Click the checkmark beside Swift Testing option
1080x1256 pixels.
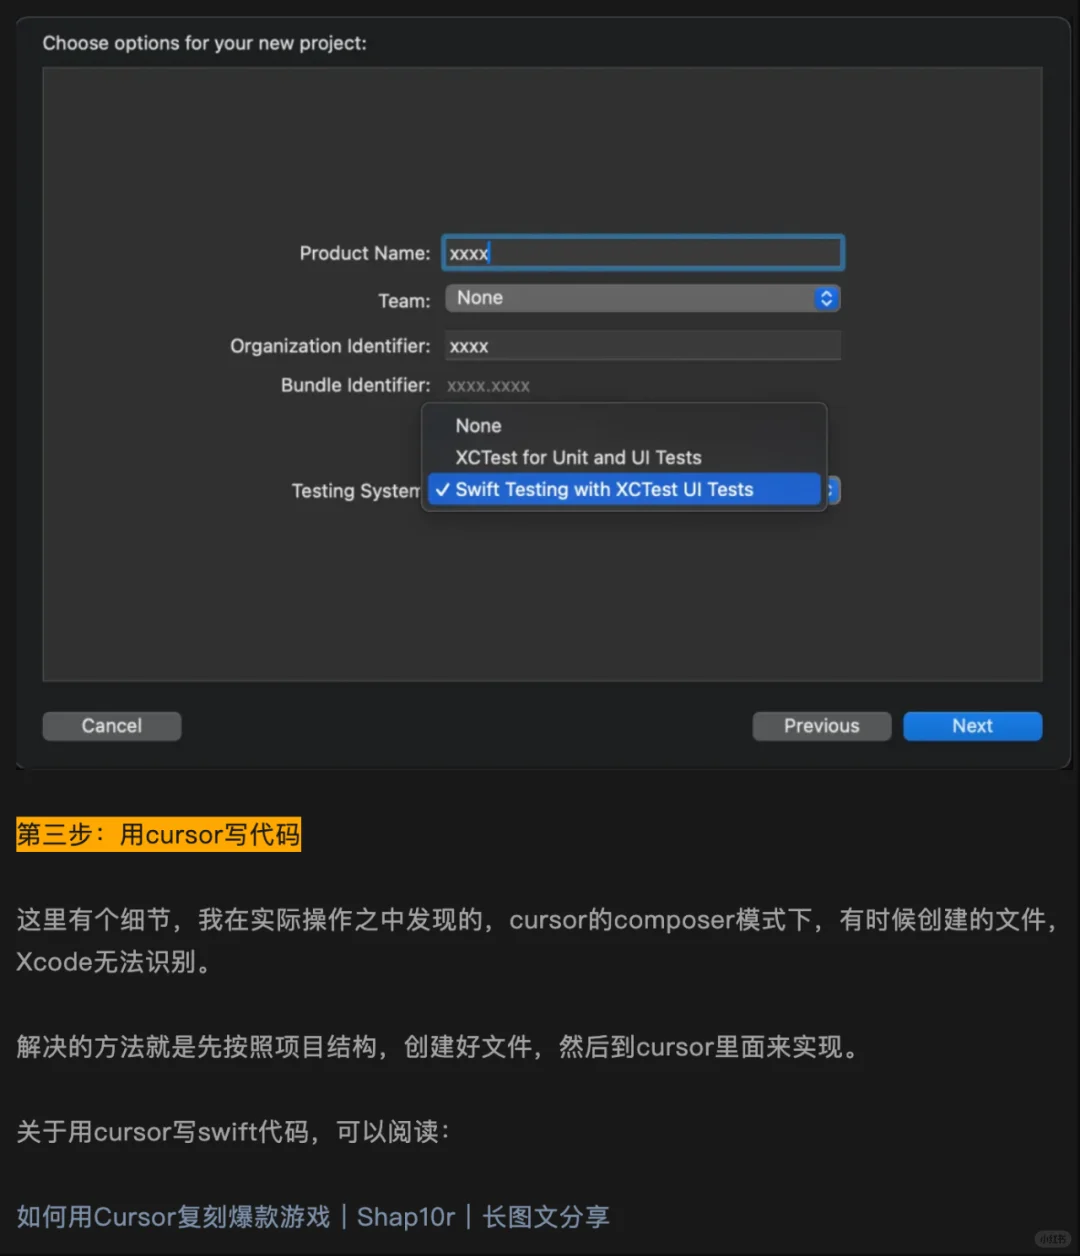click(443, 489)
